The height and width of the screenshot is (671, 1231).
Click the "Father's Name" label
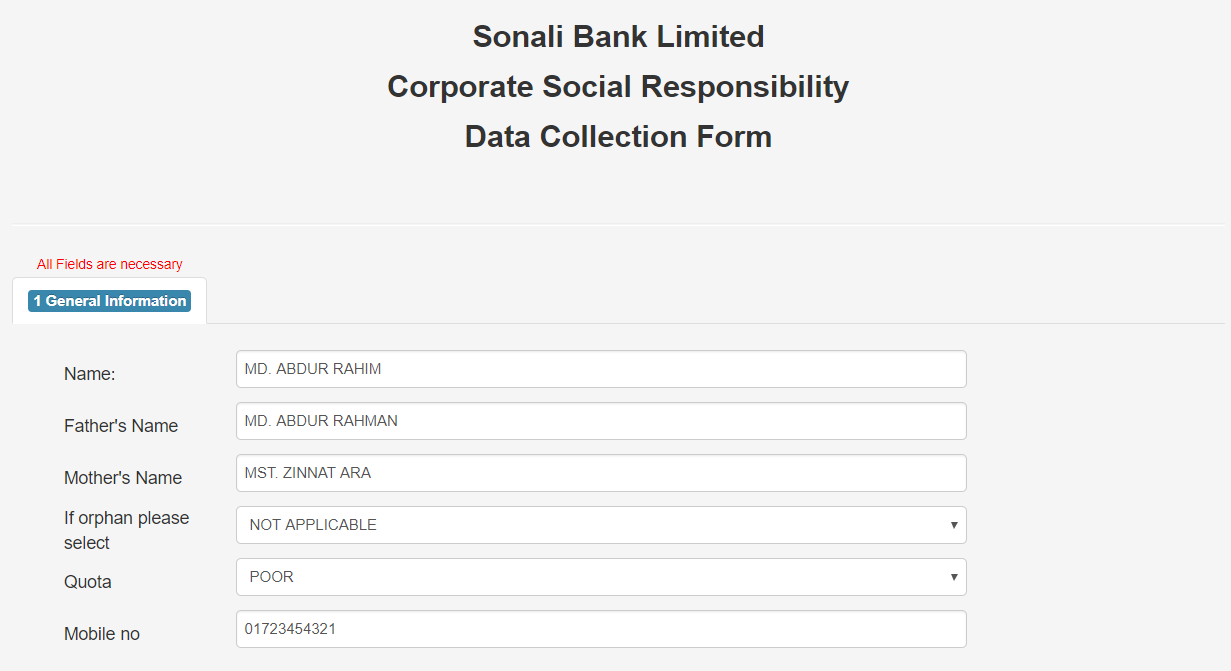[121, 426]
